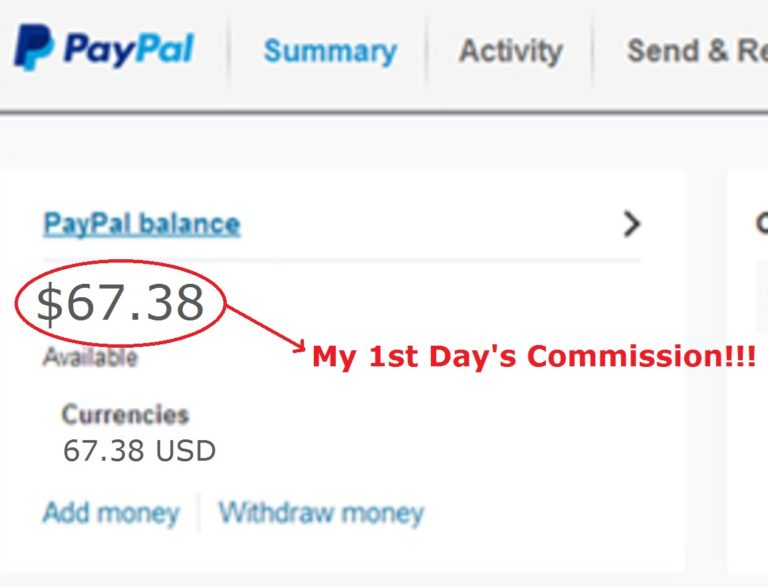This screenshot has height=587, width=768.
Task: Choose the Withdraw money link
Action: pos(321,514)
